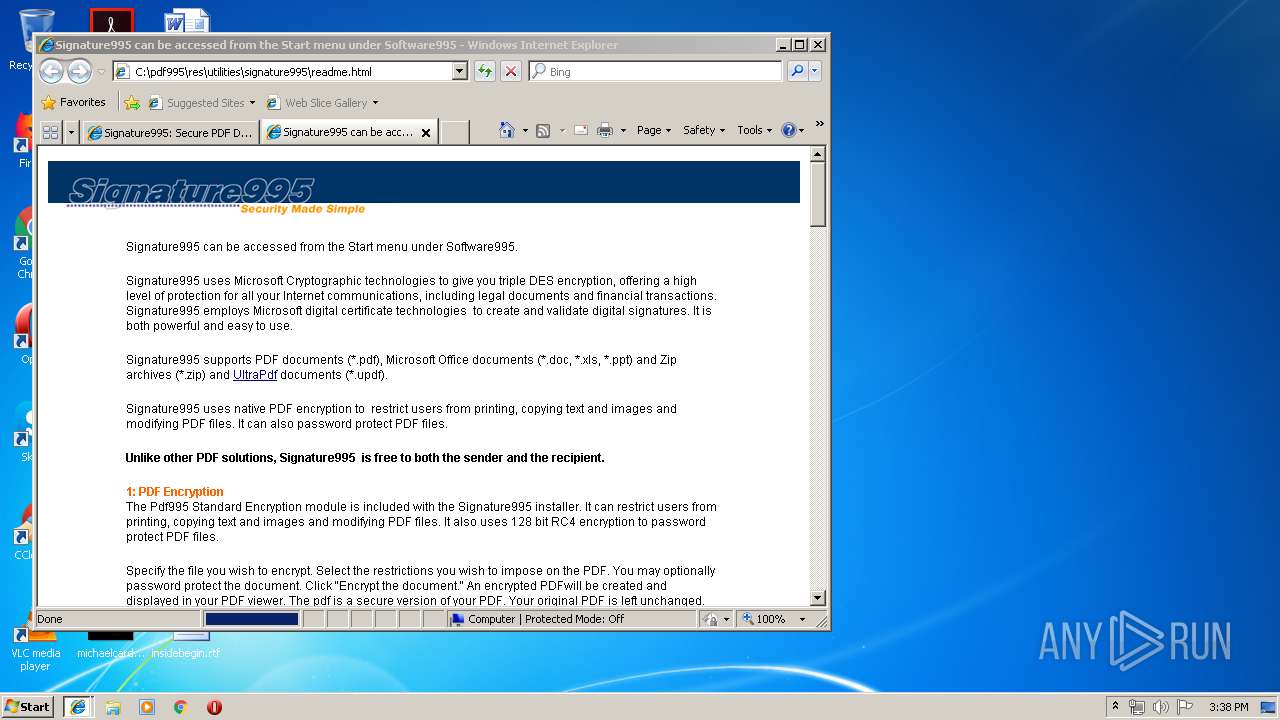Screen dimensions: 1280x720
Task: Click the Start button
Action: (x=28, y=706)
